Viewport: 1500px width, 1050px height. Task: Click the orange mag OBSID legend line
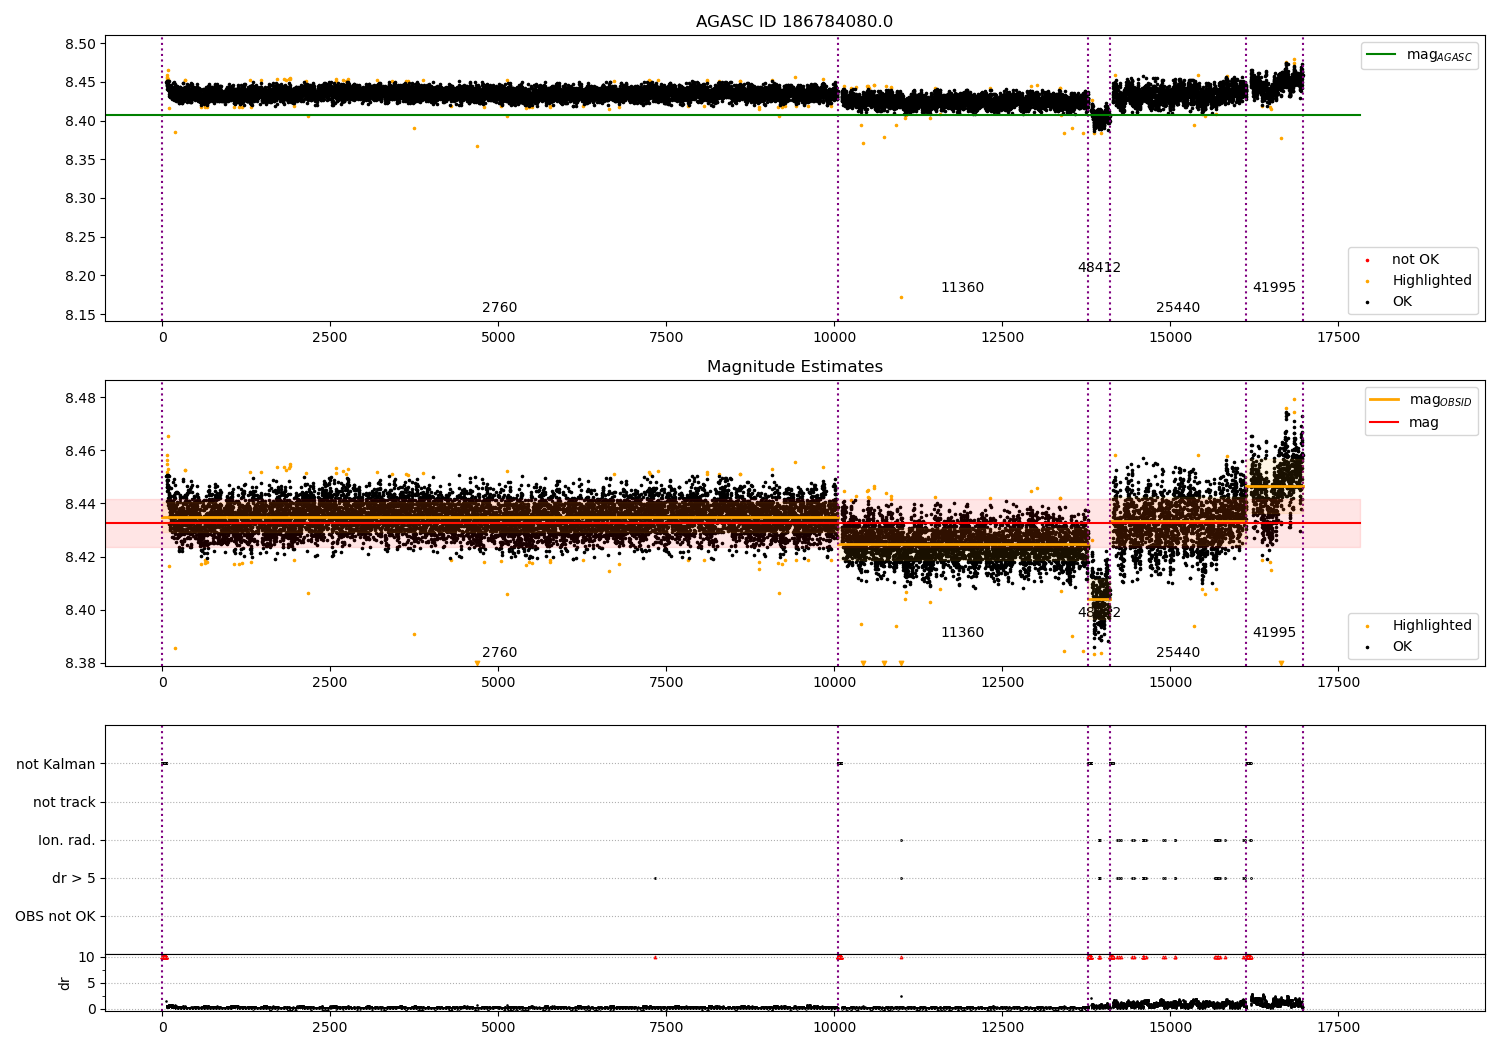click(x=1384, y=400)
